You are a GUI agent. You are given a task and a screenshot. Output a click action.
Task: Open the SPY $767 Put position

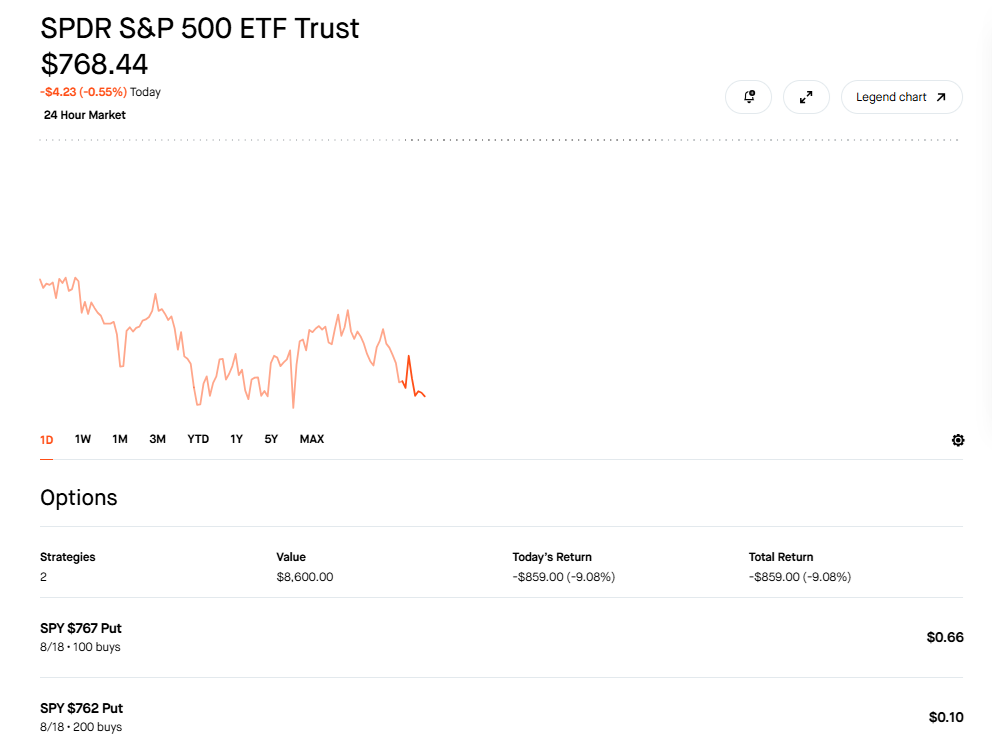pyautogui.click(x=501, y=637)
